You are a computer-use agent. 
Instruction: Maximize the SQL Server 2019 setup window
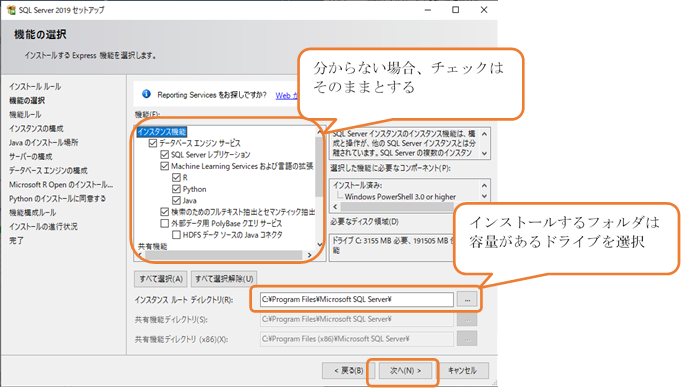[455, 10]
